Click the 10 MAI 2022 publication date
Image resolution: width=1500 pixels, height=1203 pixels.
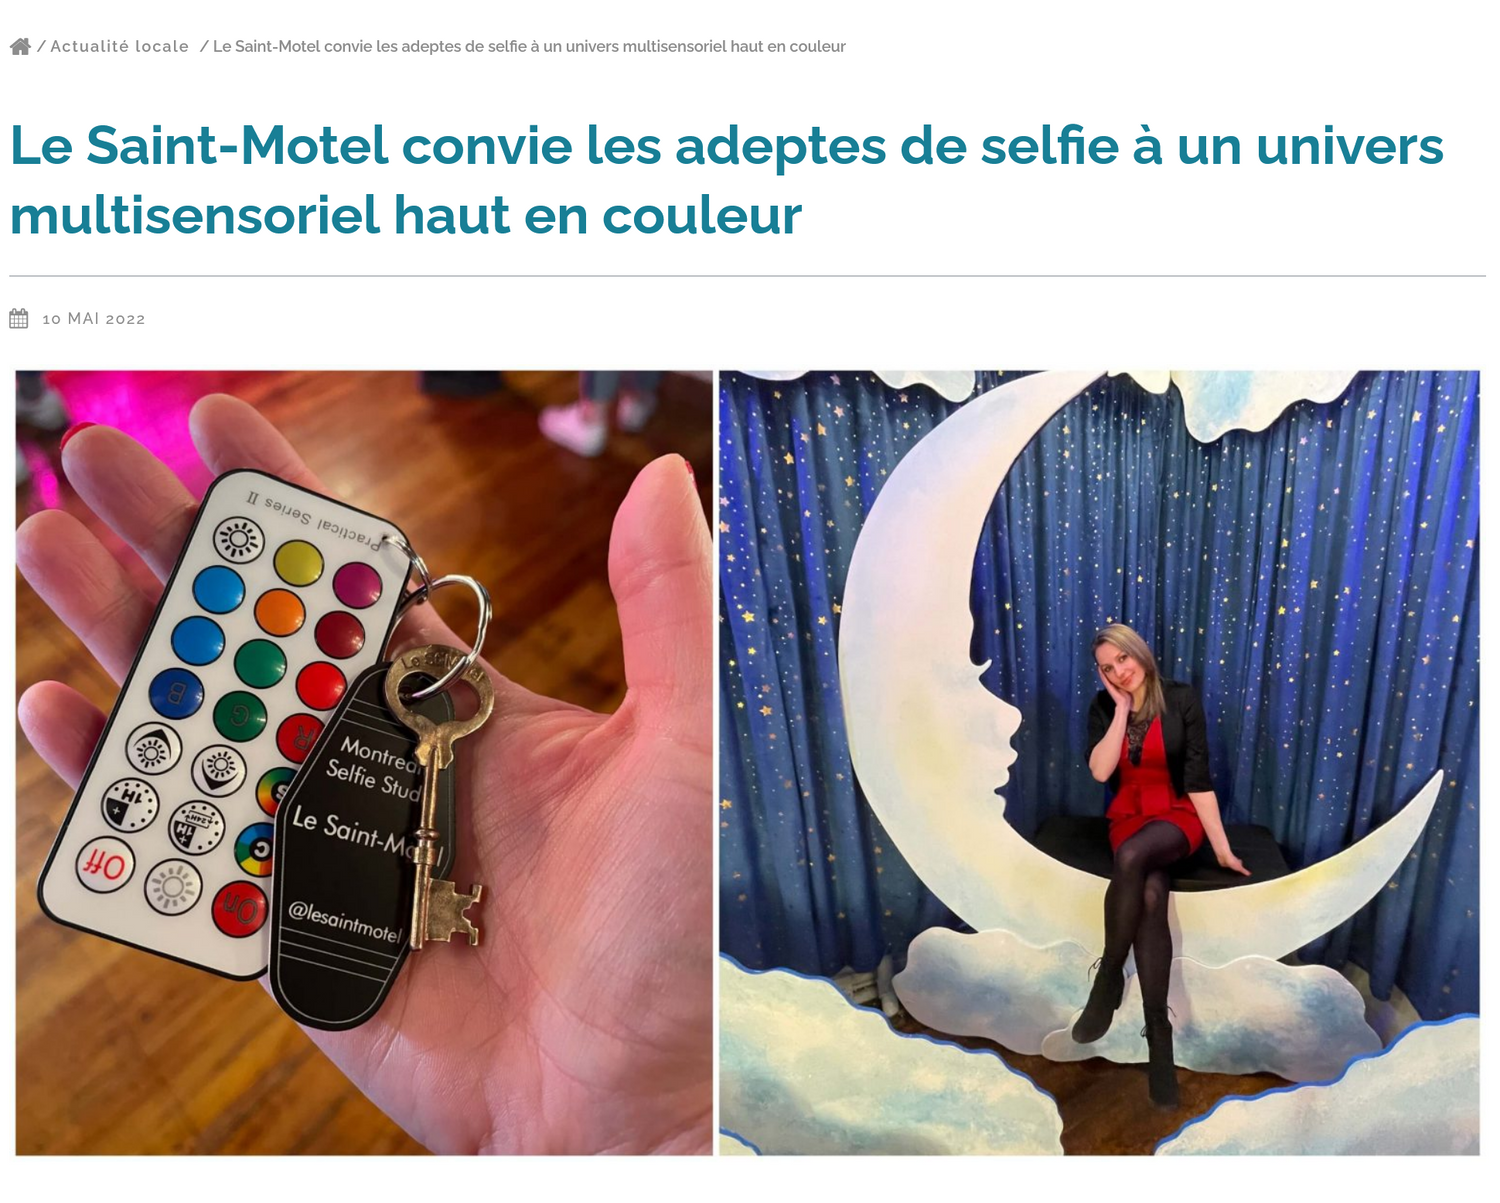click(x=94, y=319)
